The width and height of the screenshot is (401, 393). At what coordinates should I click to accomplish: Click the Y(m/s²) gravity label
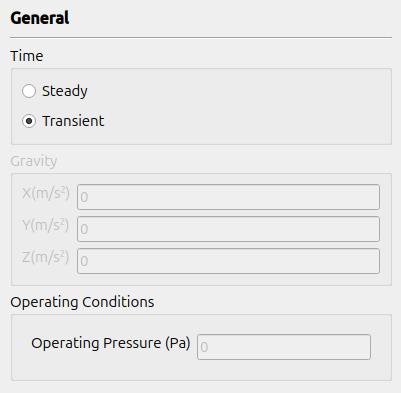click(x=46, y=225)
